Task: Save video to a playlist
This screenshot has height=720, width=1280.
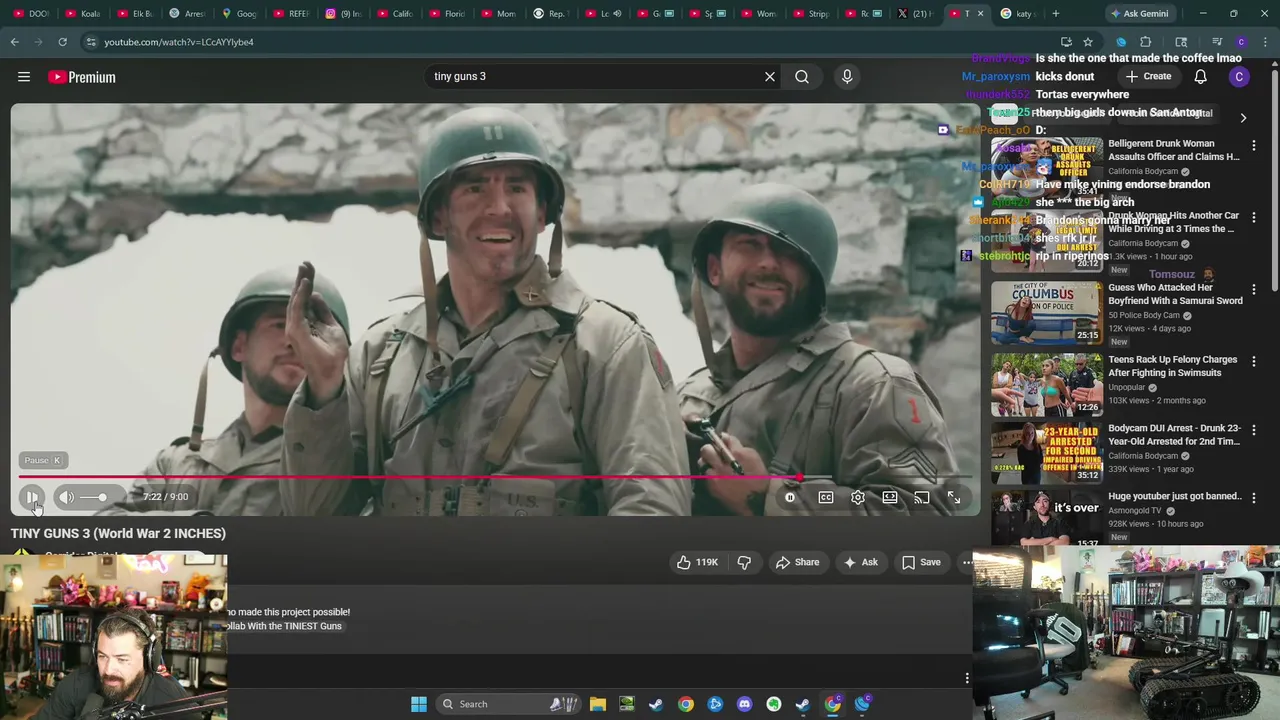Action: (921, 562)
